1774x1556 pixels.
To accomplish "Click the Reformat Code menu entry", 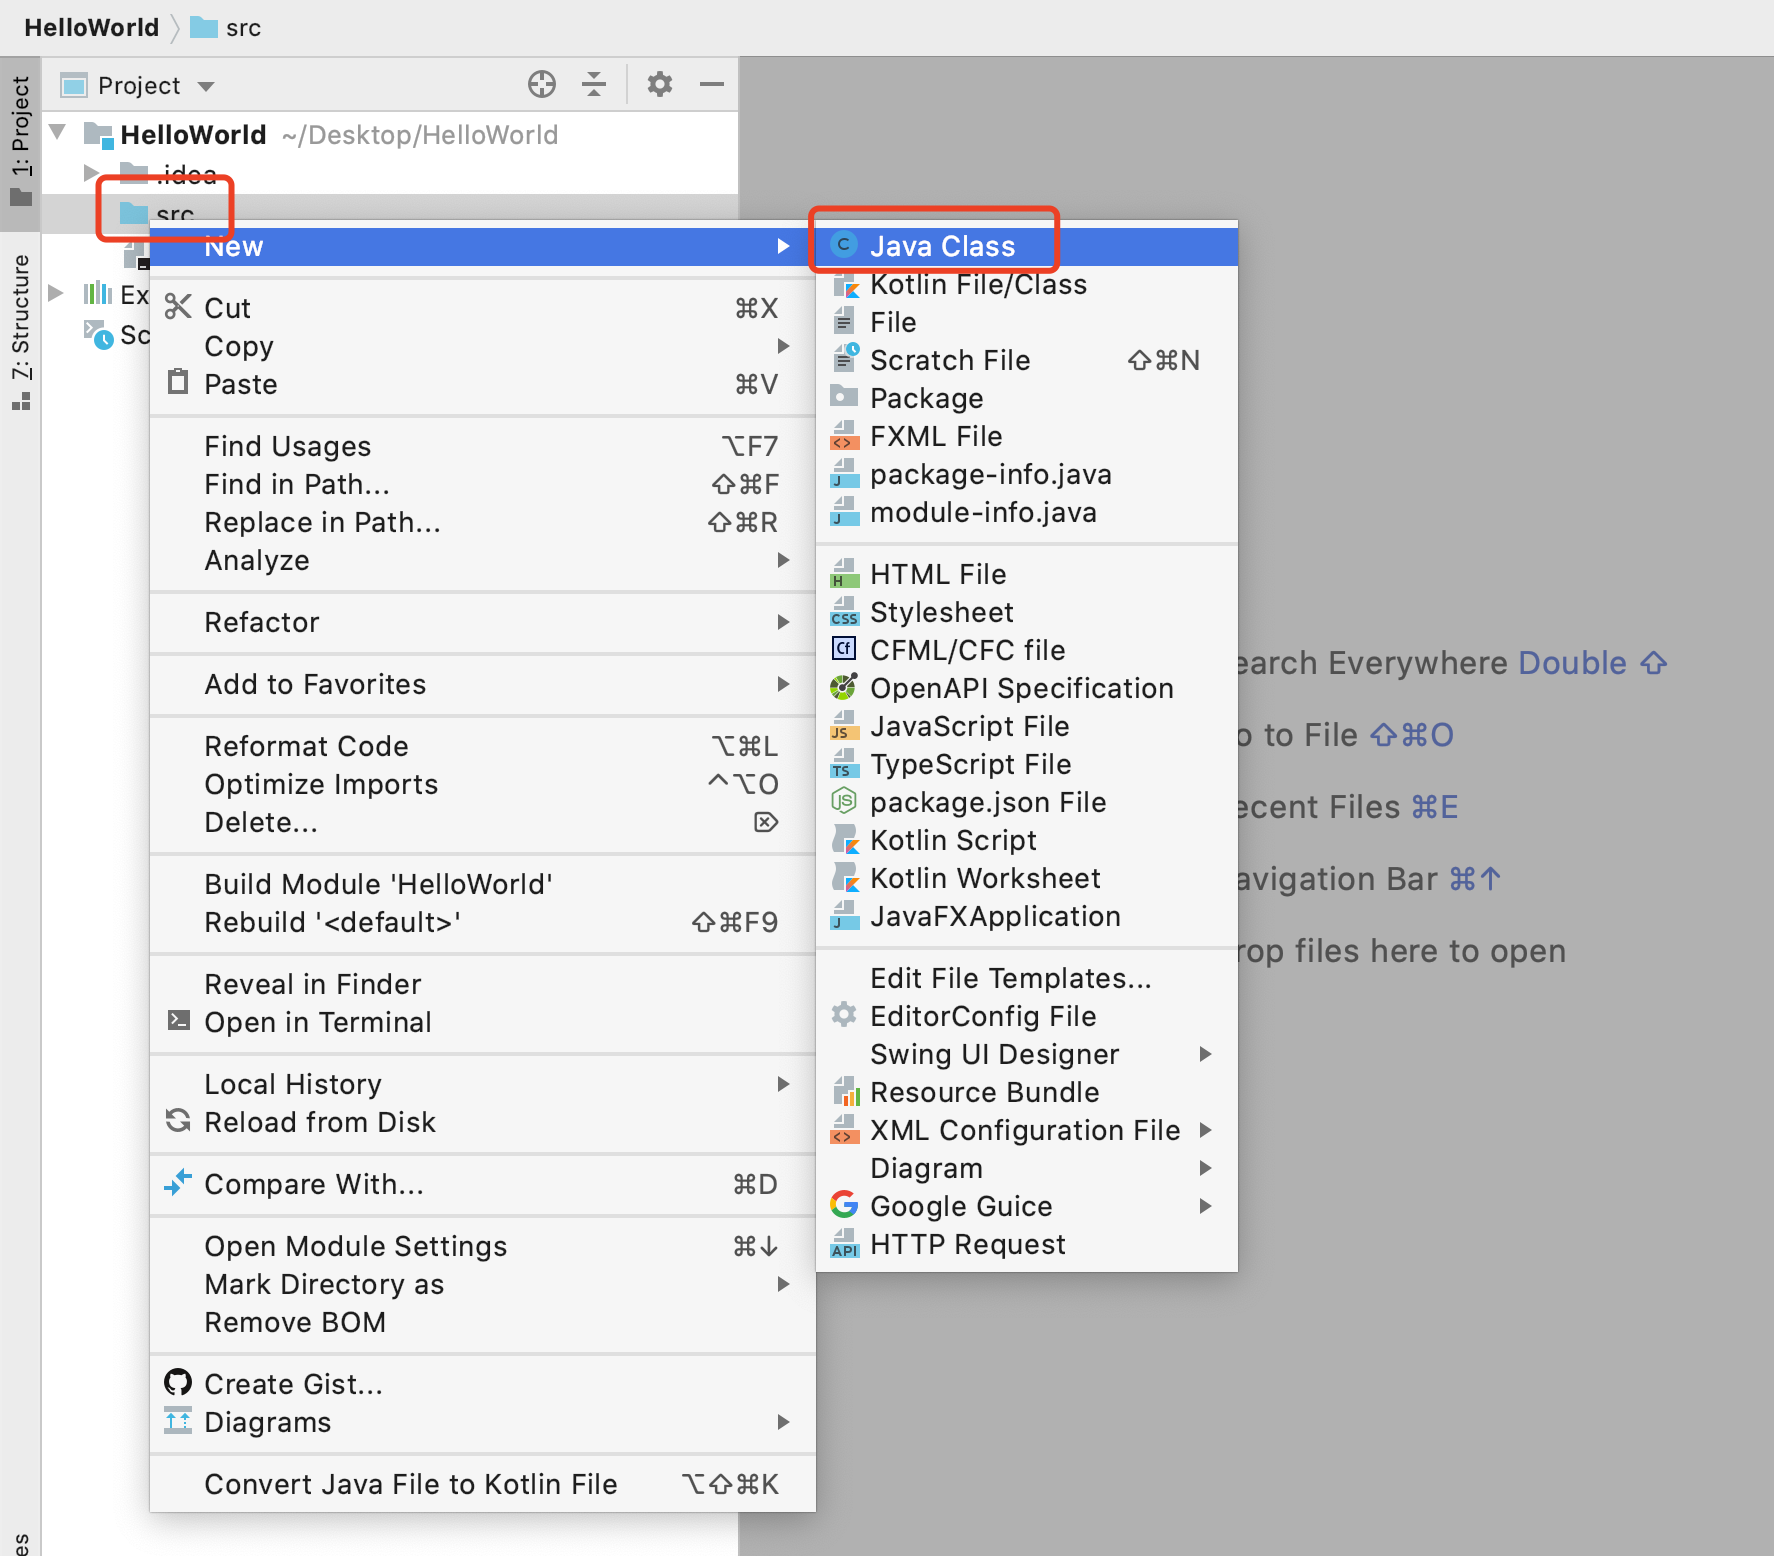I will click(x=306, y=746).
